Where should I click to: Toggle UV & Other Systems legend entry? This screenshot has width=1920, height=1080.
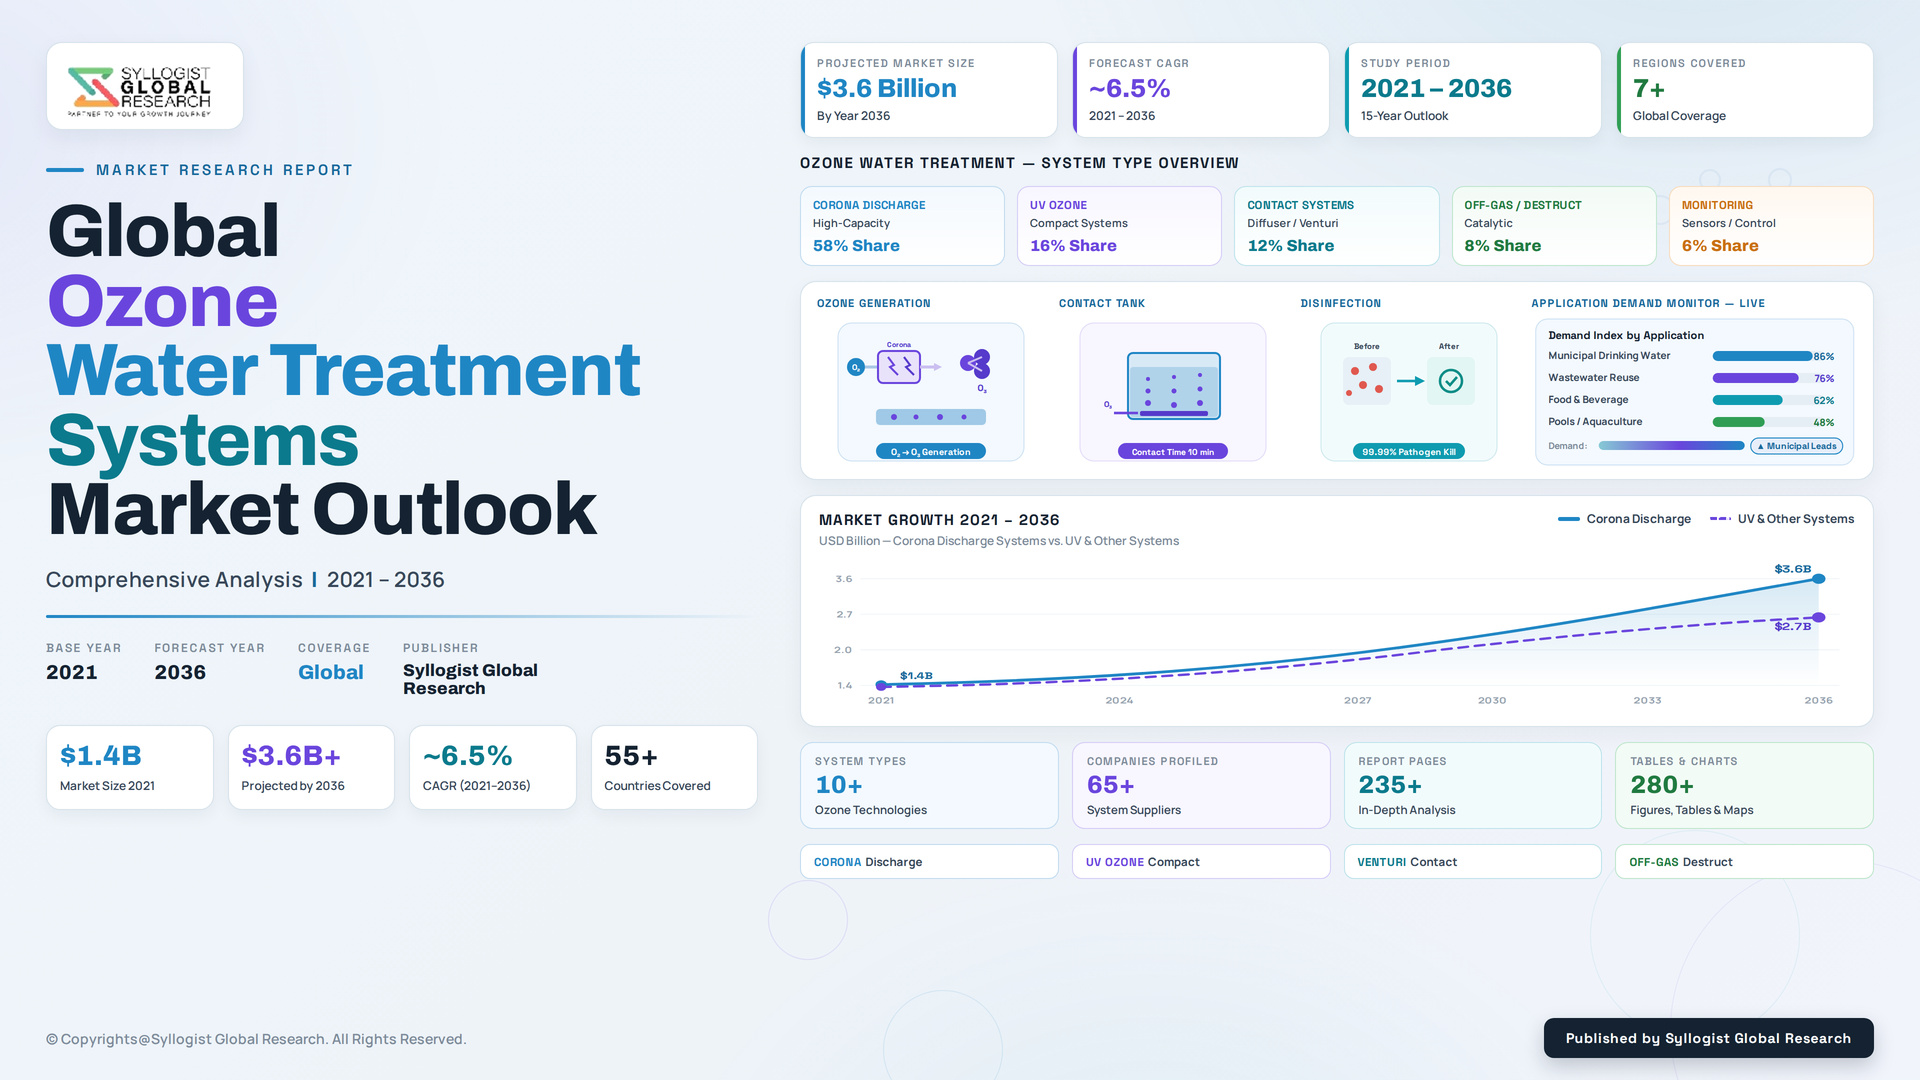[1782, 519]
